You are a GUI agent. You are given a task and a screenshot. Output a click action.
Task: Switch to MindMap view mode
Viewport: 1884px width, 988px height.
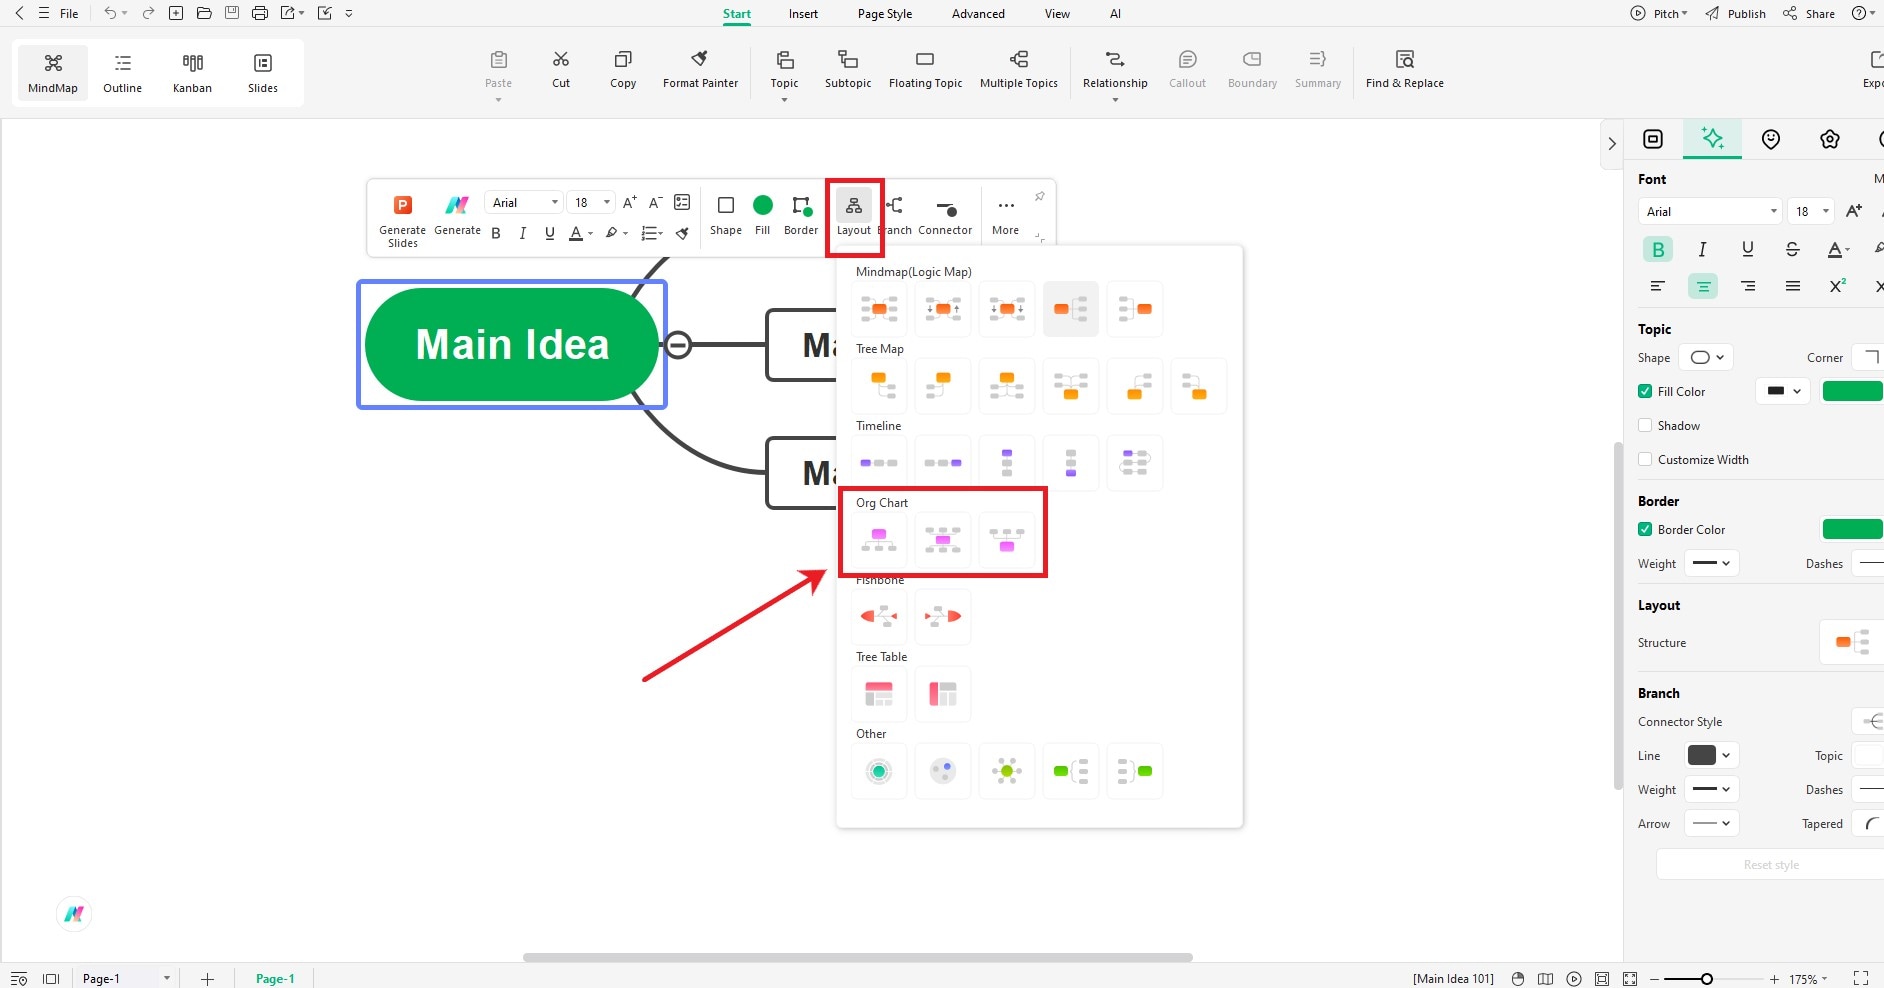(53, 73)
